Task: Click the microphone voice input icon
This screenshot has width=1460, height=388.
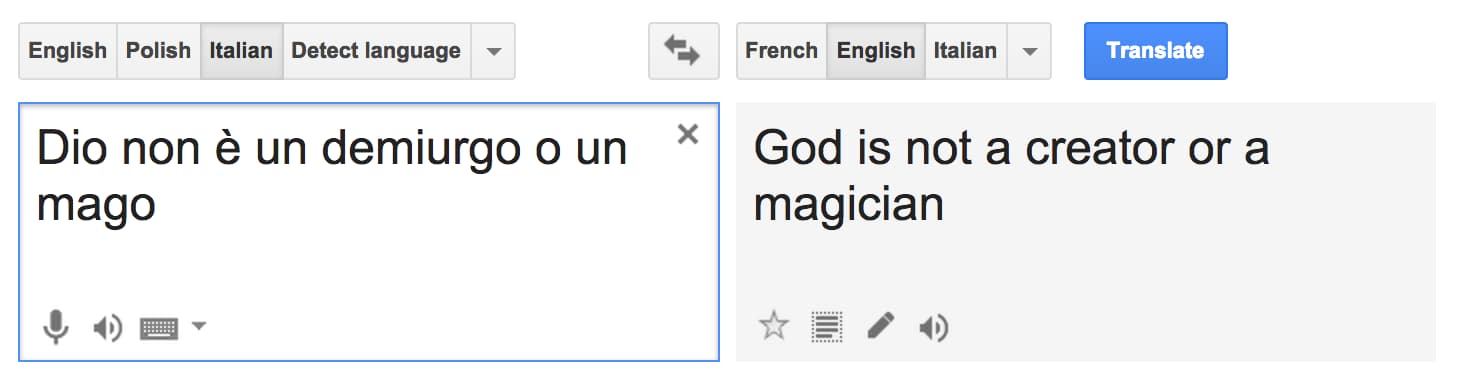Action: [56, 327]
